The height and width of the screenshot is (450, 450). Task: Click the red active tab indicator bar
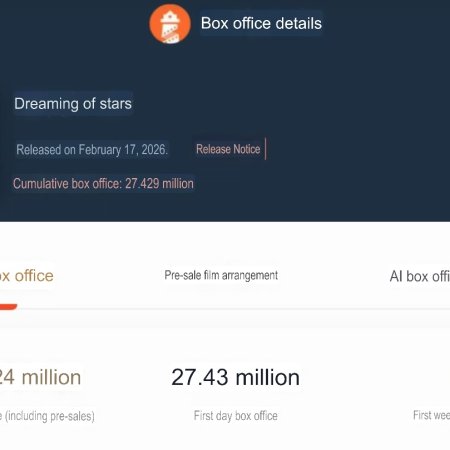pos(8,307)
